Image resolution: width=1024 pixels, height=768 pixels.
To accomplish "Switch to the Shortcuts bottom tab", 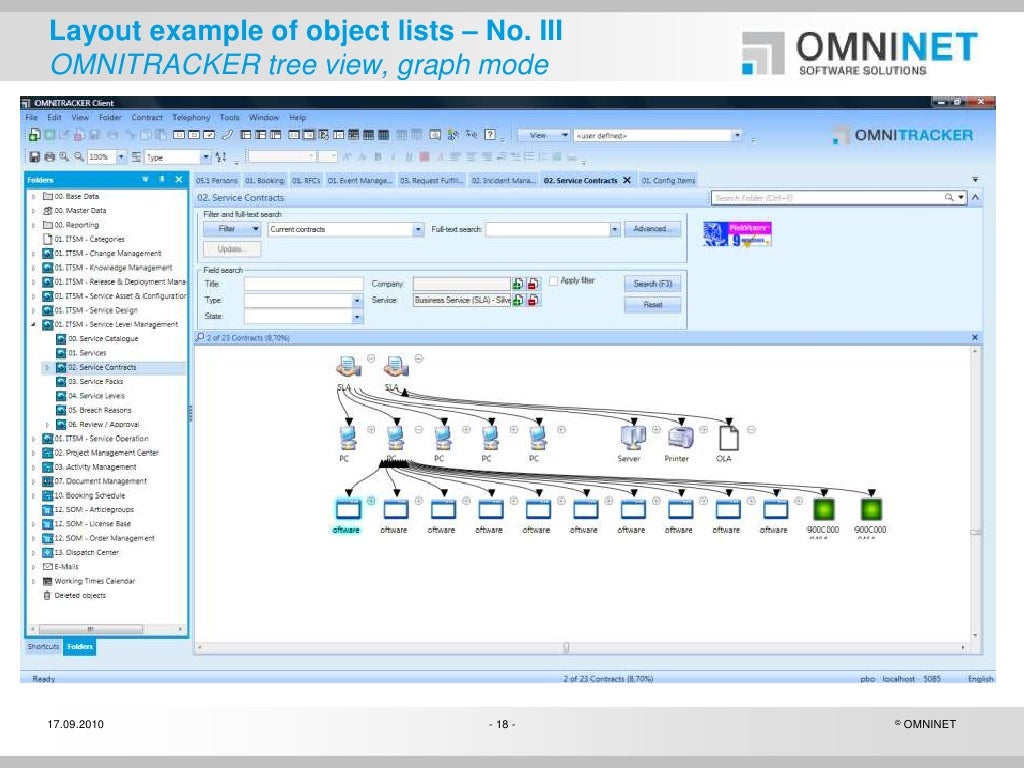I will point(43,647).
